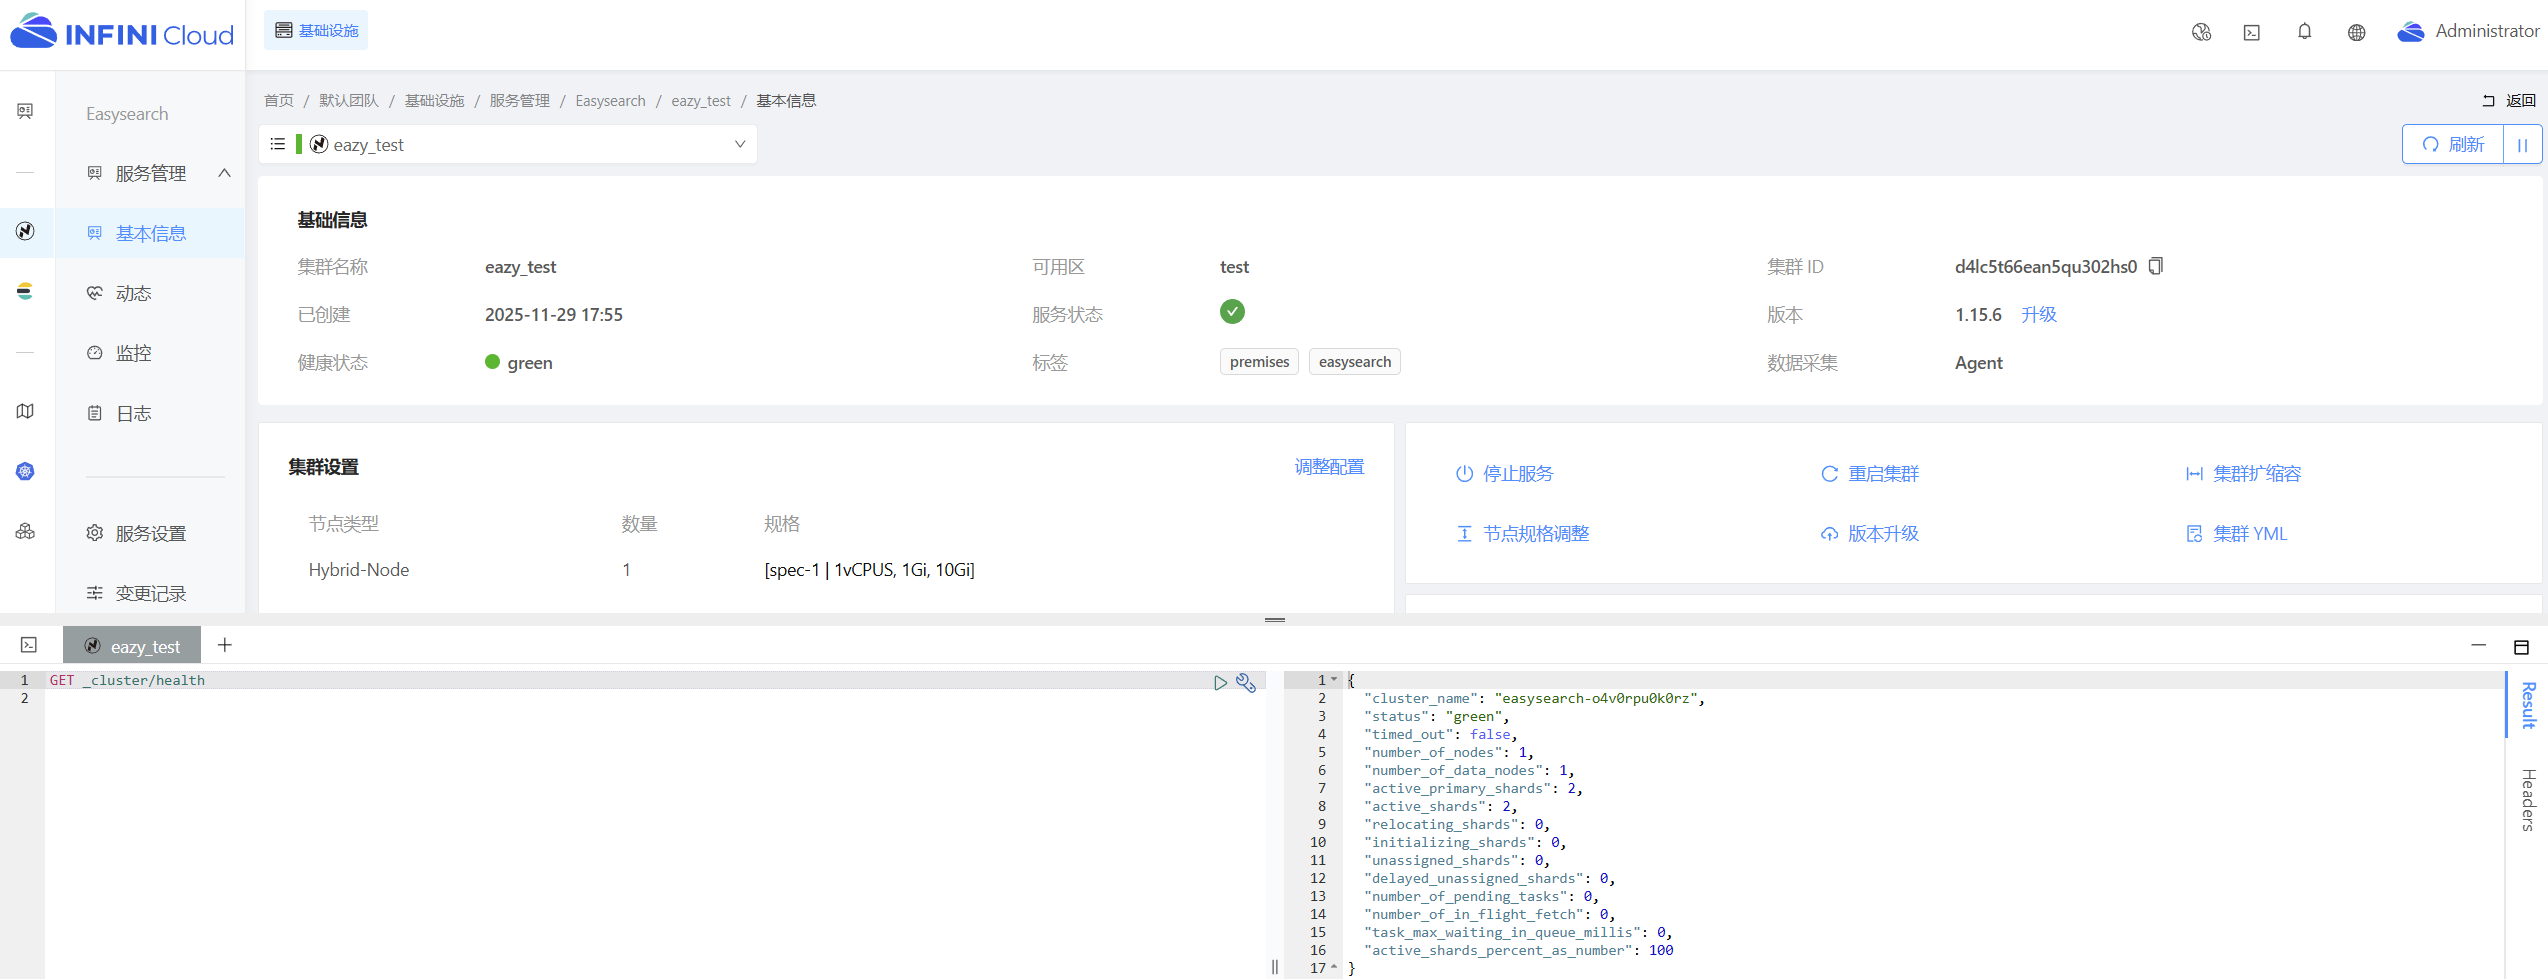This screenshot has height=979, width=2548.
Task: Open the 监控 sidebar item
Action: tap(133, 353)
